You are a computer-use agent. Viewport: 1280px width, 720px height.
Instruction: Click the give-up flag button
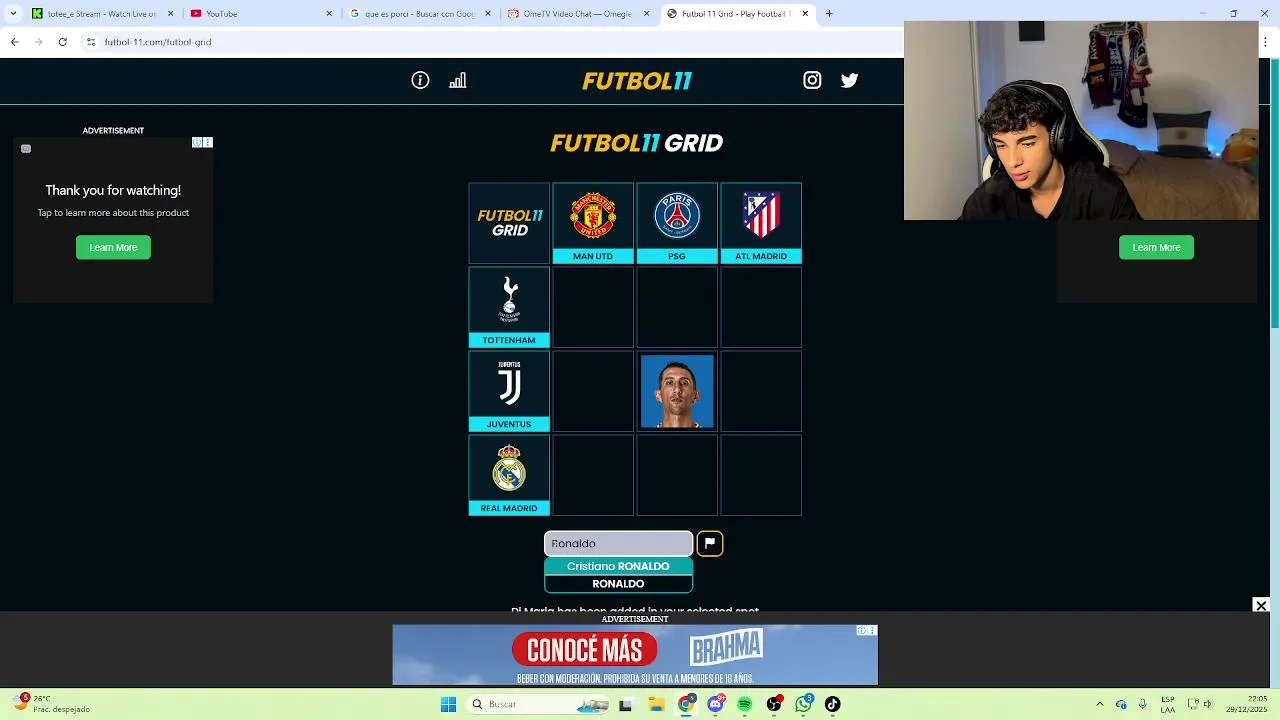tap(709, 543)
